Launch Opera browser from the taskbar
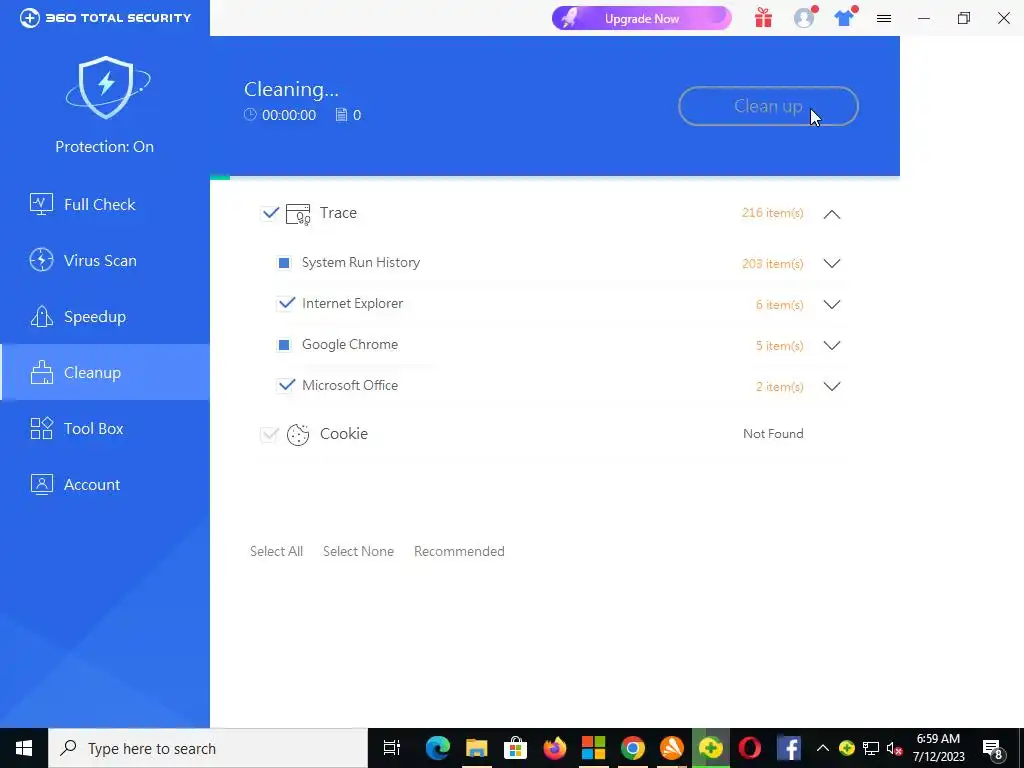This screenshot has width=1024, height=768. tap(750, 748)
